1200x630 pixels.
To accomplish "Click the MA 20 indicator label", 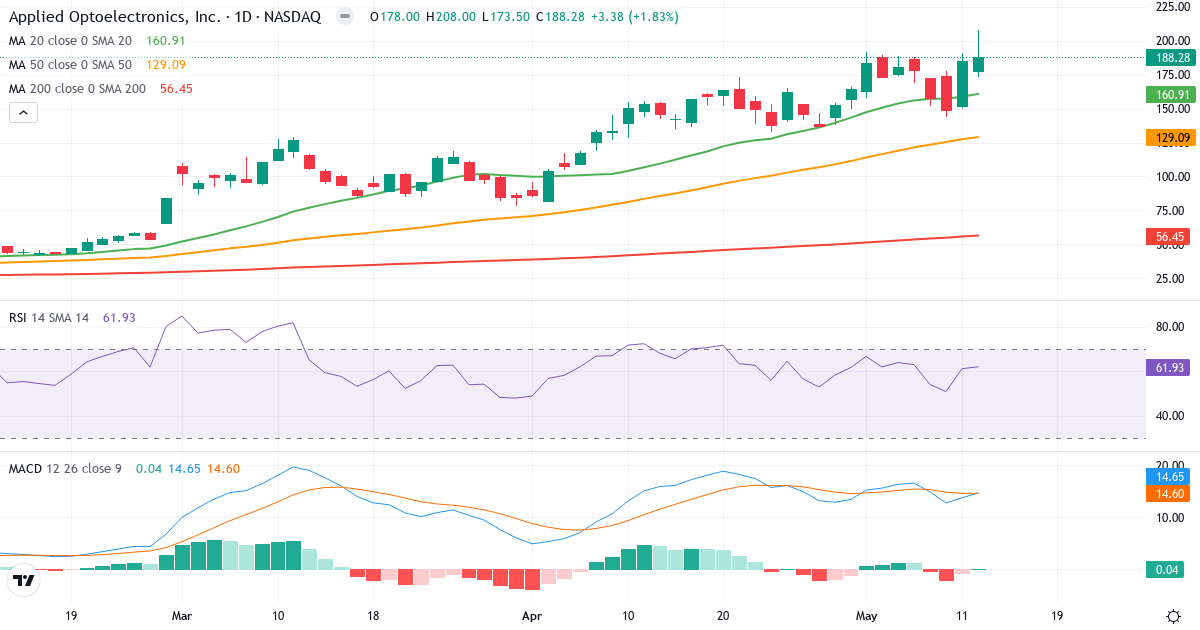I will pyautogui.click(x=70, y=41).
